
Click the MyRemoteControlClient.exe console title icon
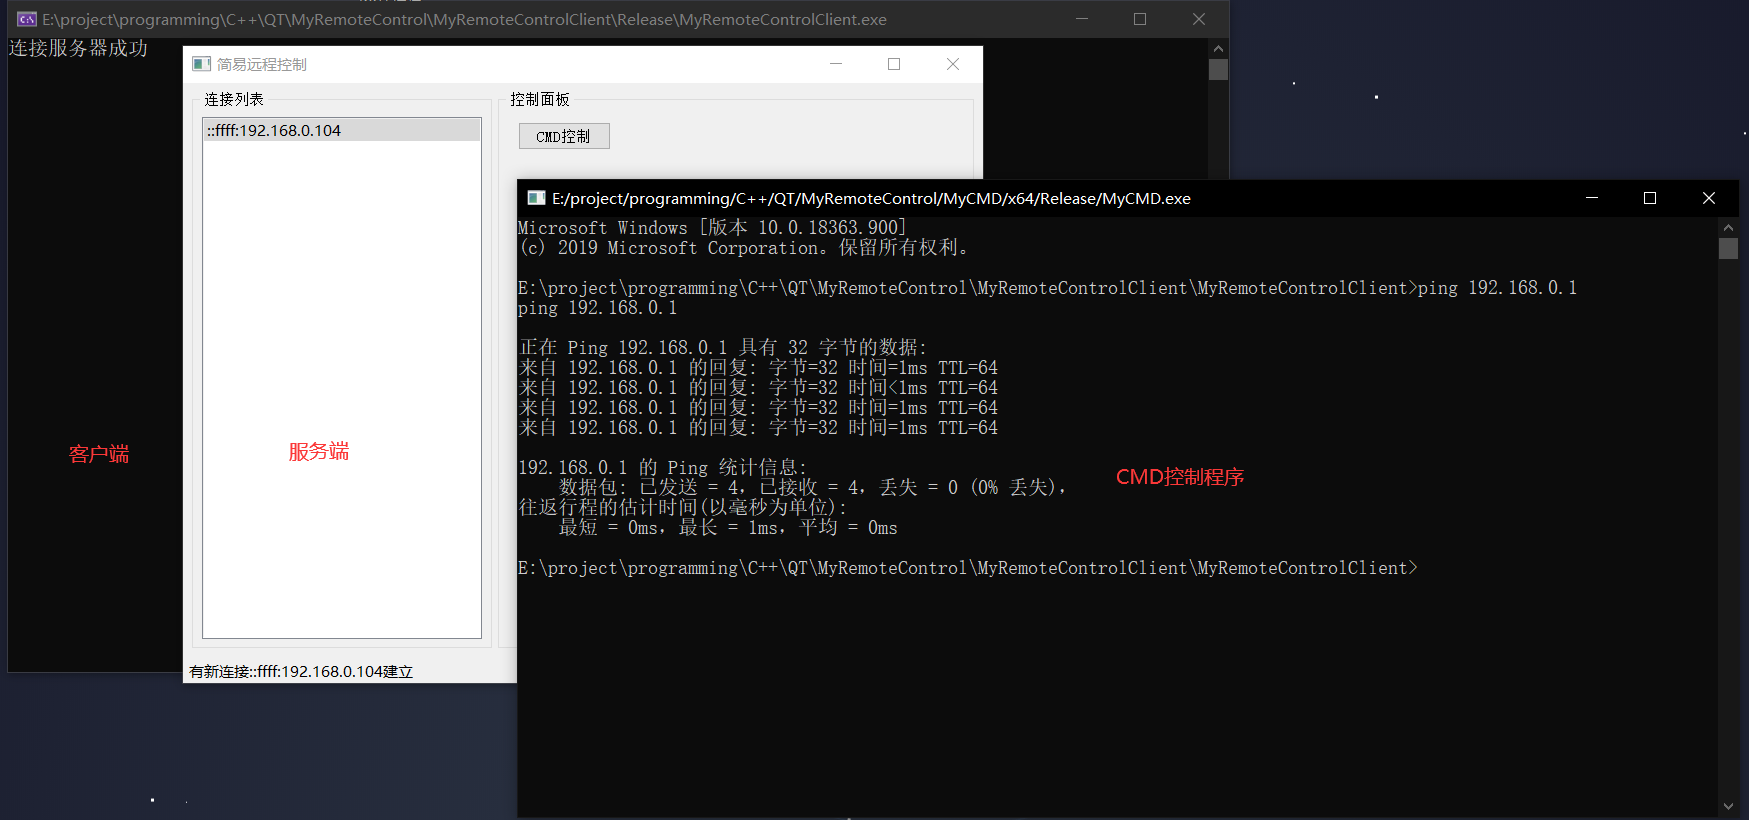pos(27,19)
